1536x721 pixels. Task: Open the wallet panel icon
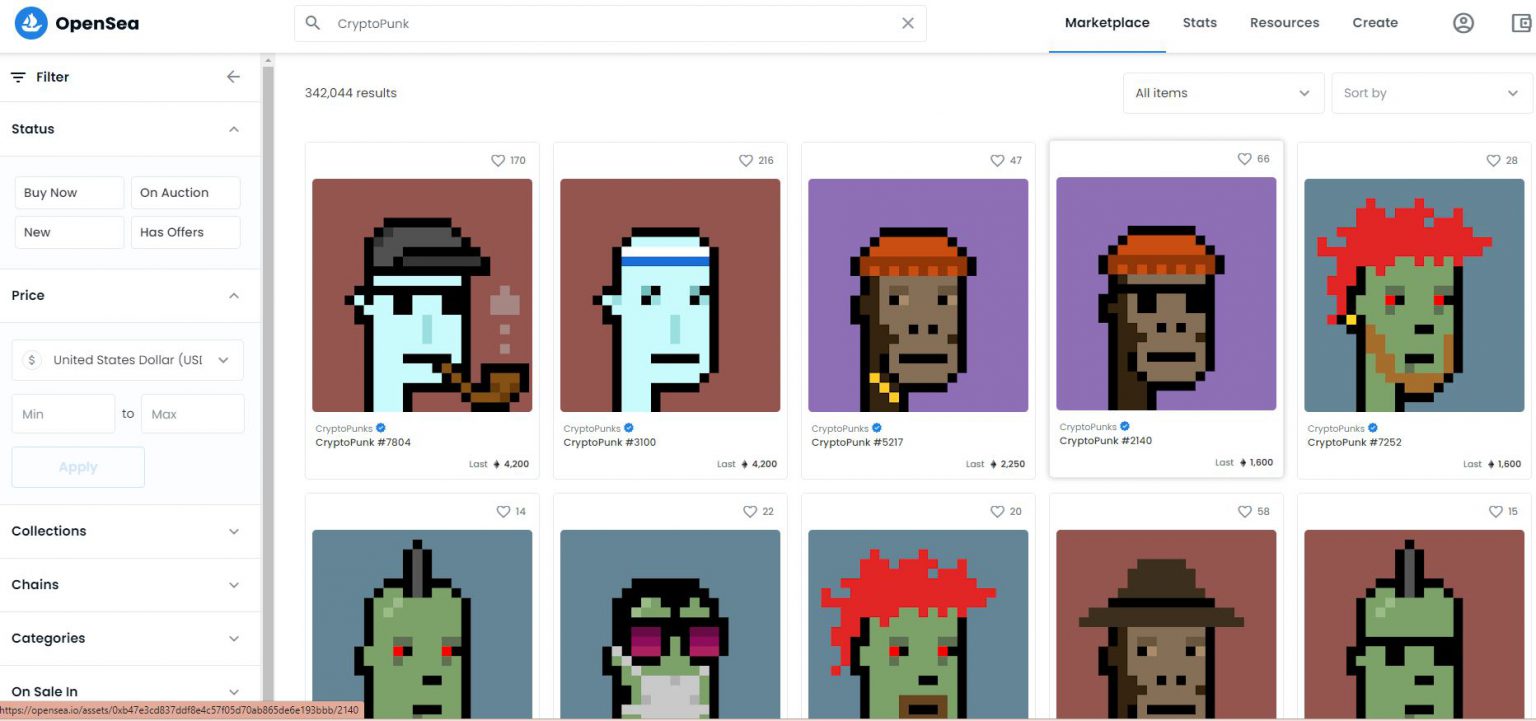pos(1520,22)
